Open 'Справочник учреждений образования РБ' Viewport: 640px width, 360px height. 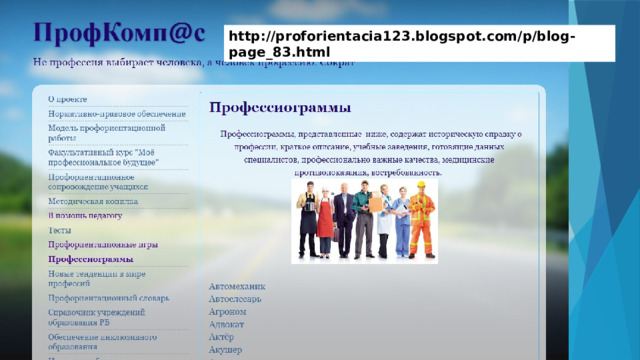[96, 318]
